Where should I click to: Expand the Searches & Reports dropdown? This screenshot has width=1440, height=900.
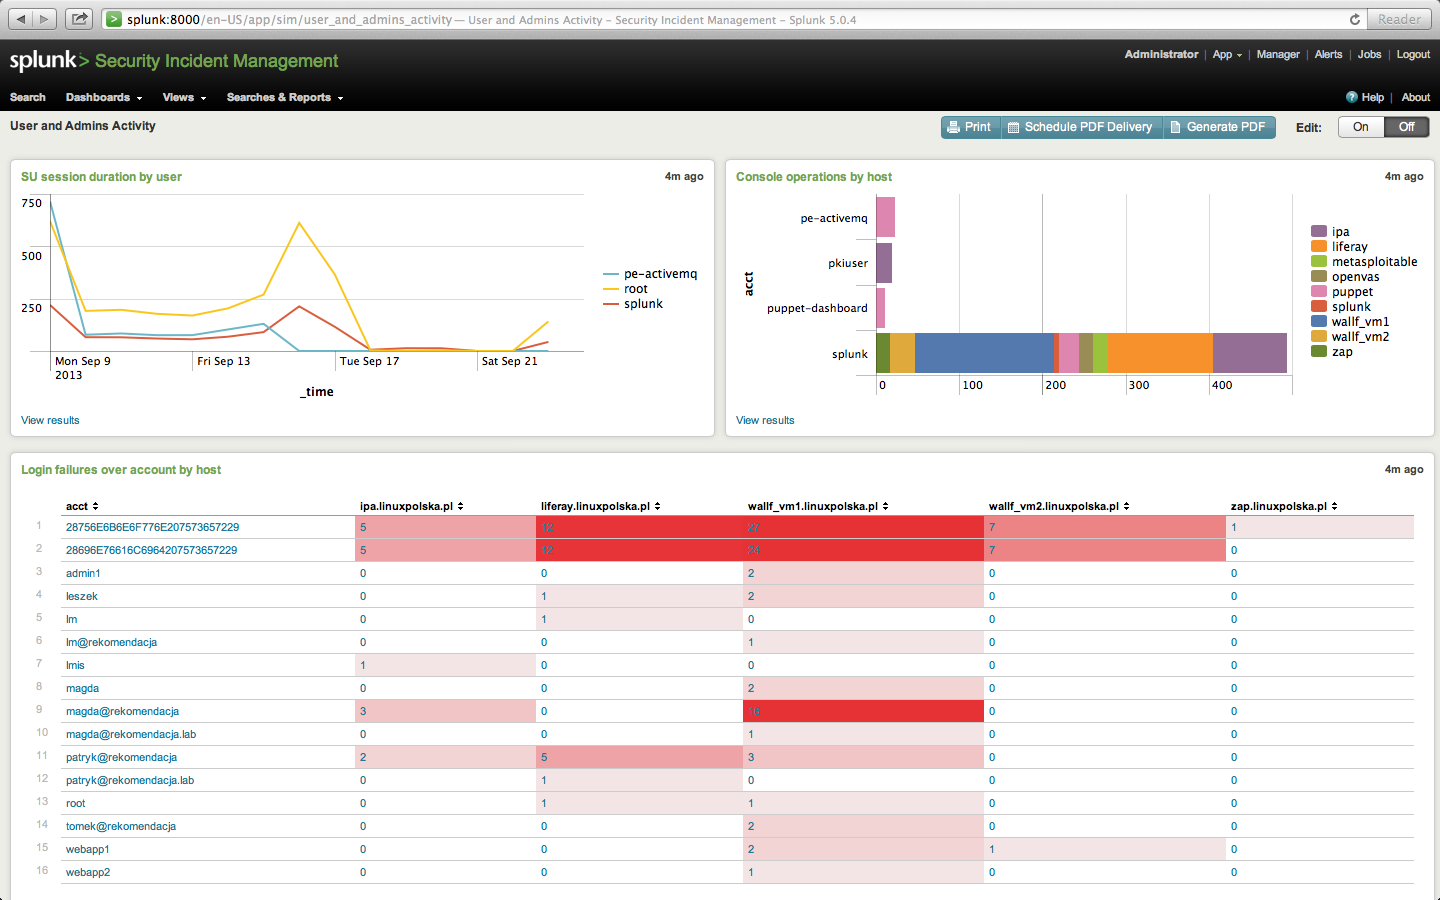(285, 97)
